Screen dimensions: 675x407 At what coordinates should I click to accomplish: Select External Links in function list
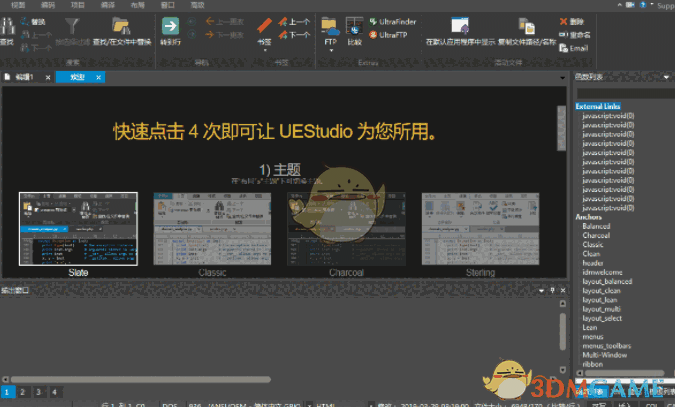point(598,106)
